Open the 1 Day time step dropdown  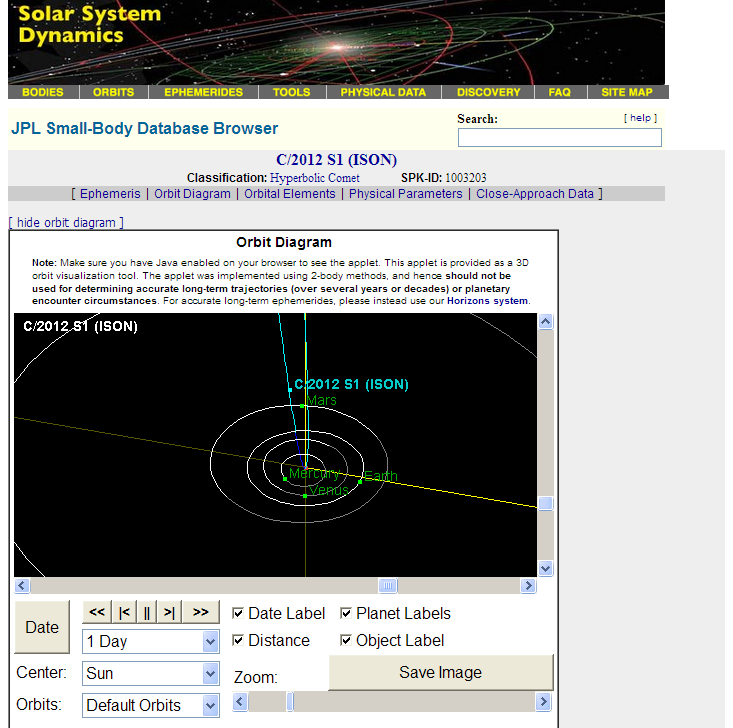150,641
